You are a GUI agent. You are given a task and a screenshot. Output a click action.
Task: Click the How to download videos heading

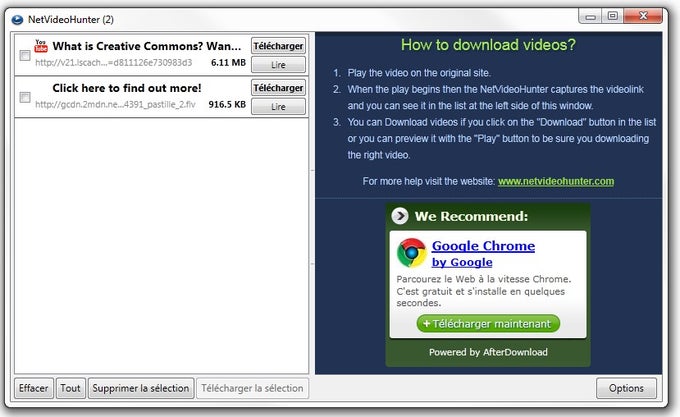488,45
